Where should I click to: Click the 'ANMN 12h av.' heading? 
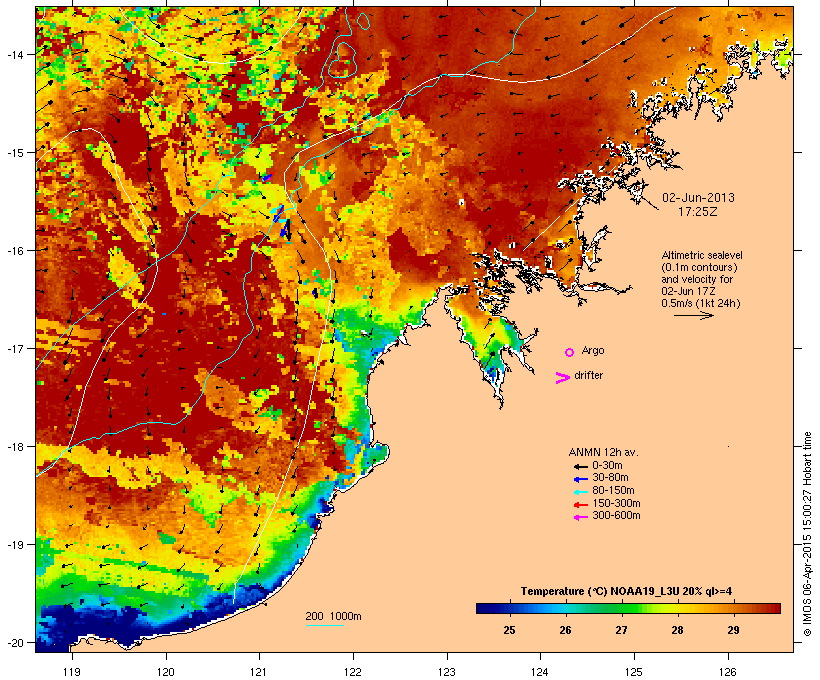pos(603,452)
